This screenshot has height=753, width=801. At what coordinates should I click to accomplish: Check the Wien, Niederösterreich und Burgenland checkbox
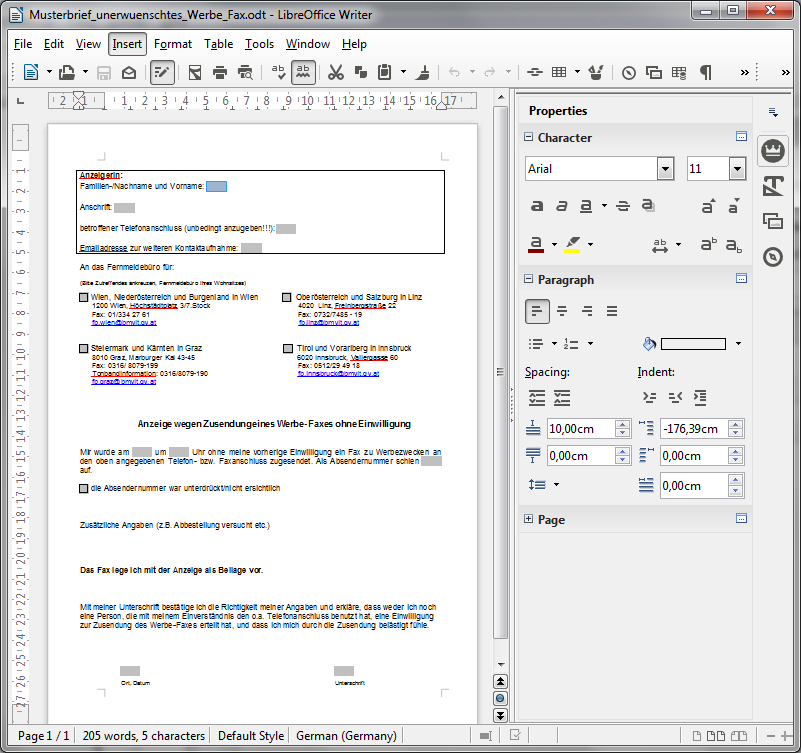point(84,298)
